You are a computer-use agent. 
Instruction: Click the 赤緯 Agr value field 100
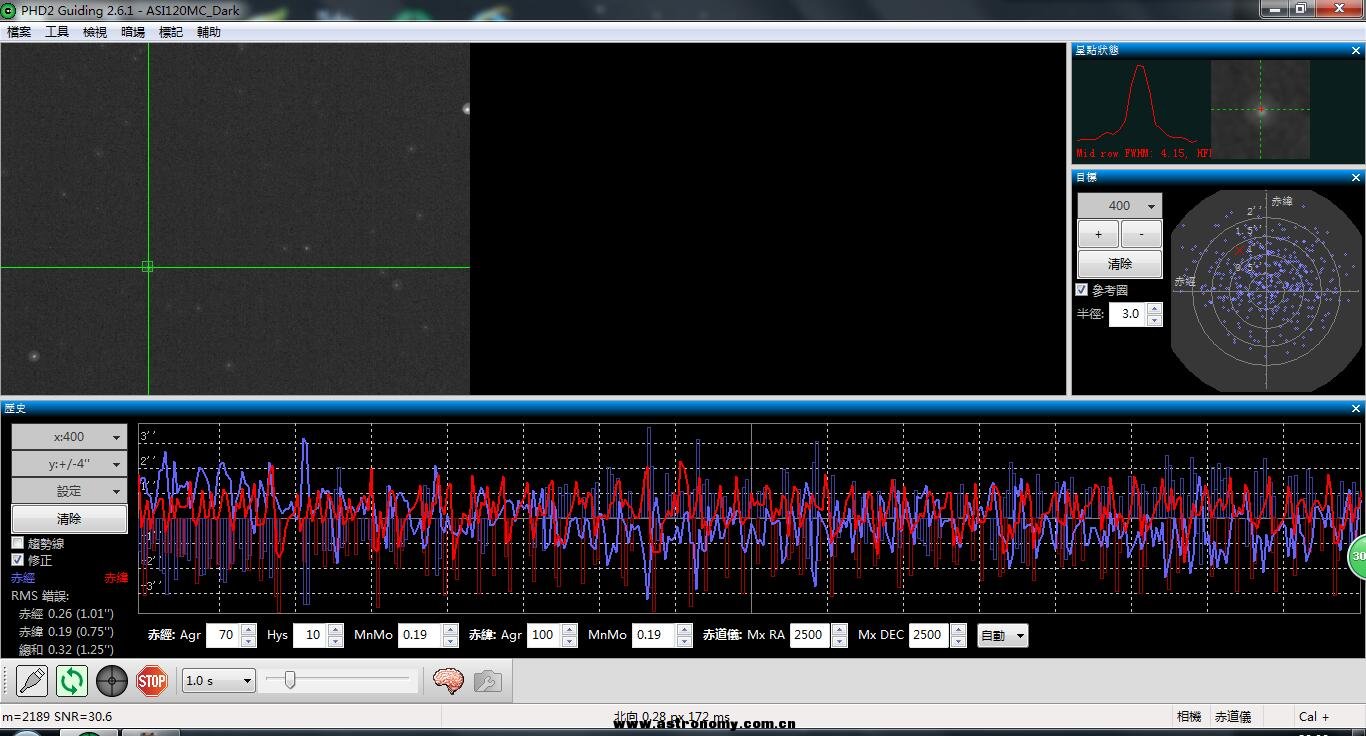[x=544, y=635]
